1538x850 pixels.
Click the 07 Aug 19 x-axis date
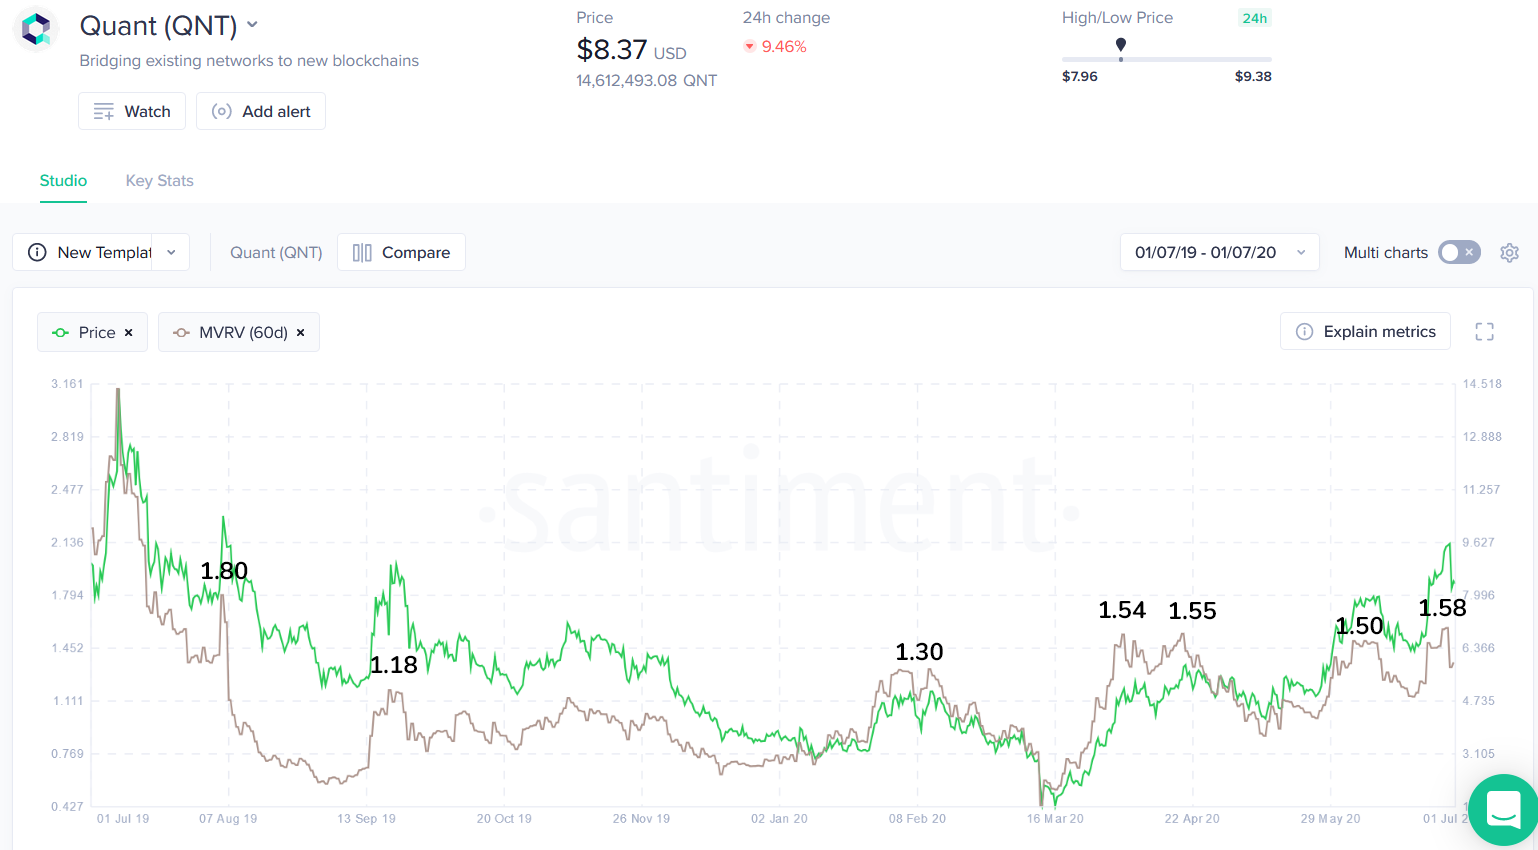pyautogui.click(x=228, y=819)
